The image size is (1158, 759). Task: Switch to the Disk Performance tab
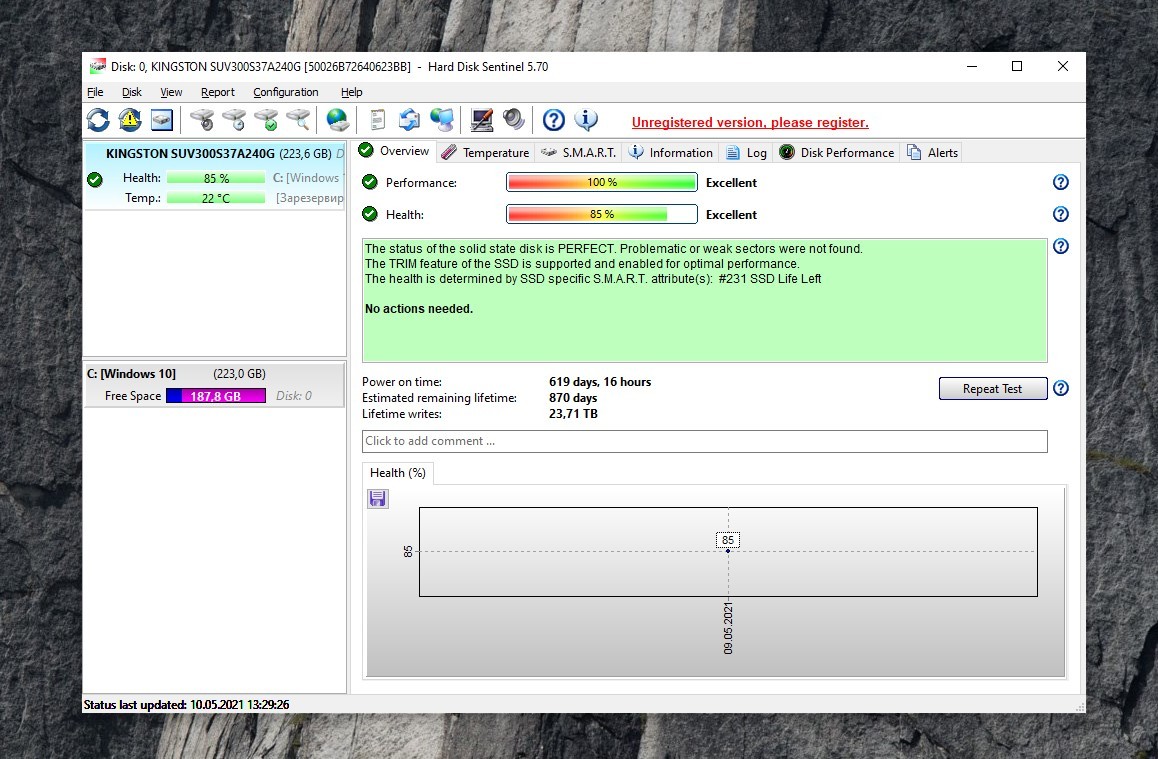[x=837, y=153]
